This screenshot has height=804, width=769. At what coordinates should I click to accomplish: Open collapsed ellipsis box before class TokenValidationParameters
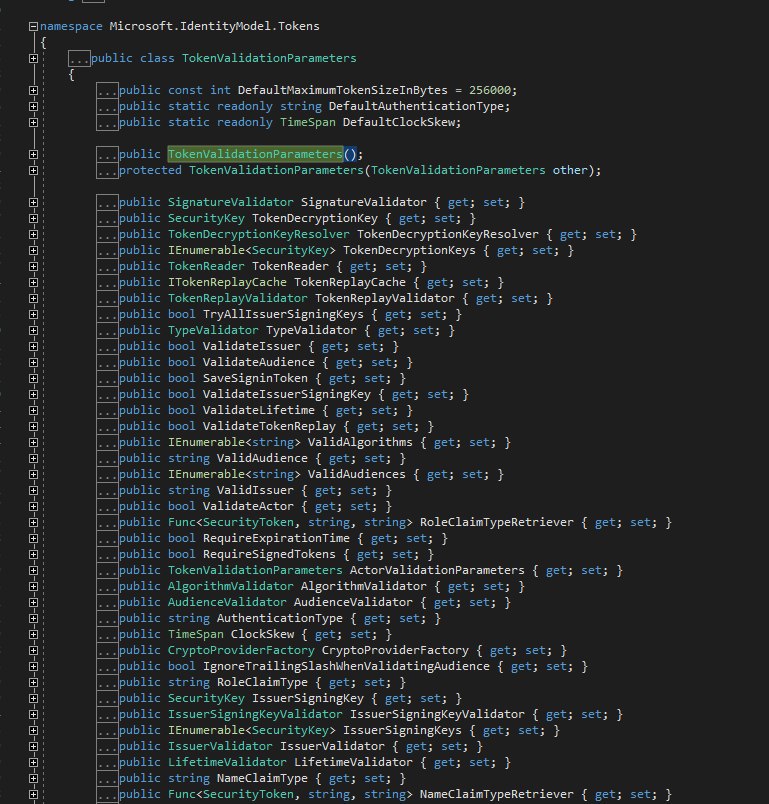coord(79,58)
